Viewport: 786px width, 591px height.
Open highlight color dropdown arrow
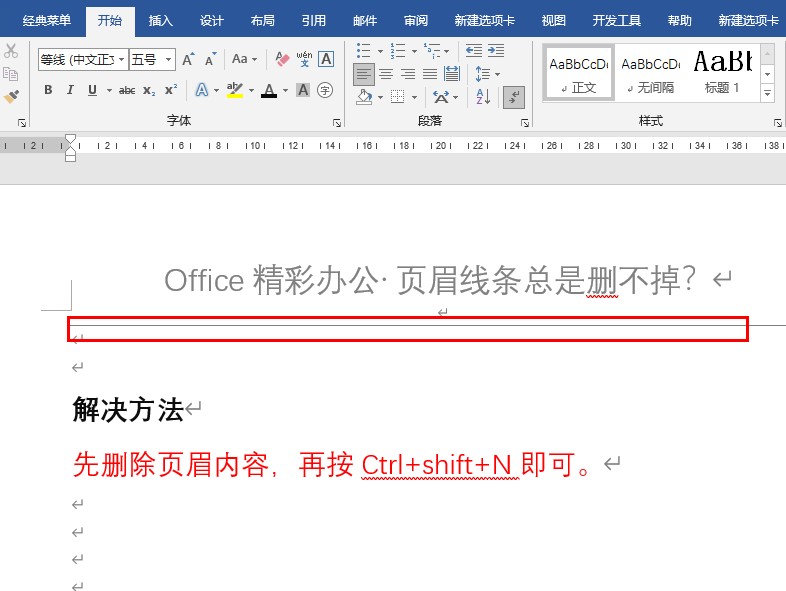pyautogui.click(x=251, y=90)
